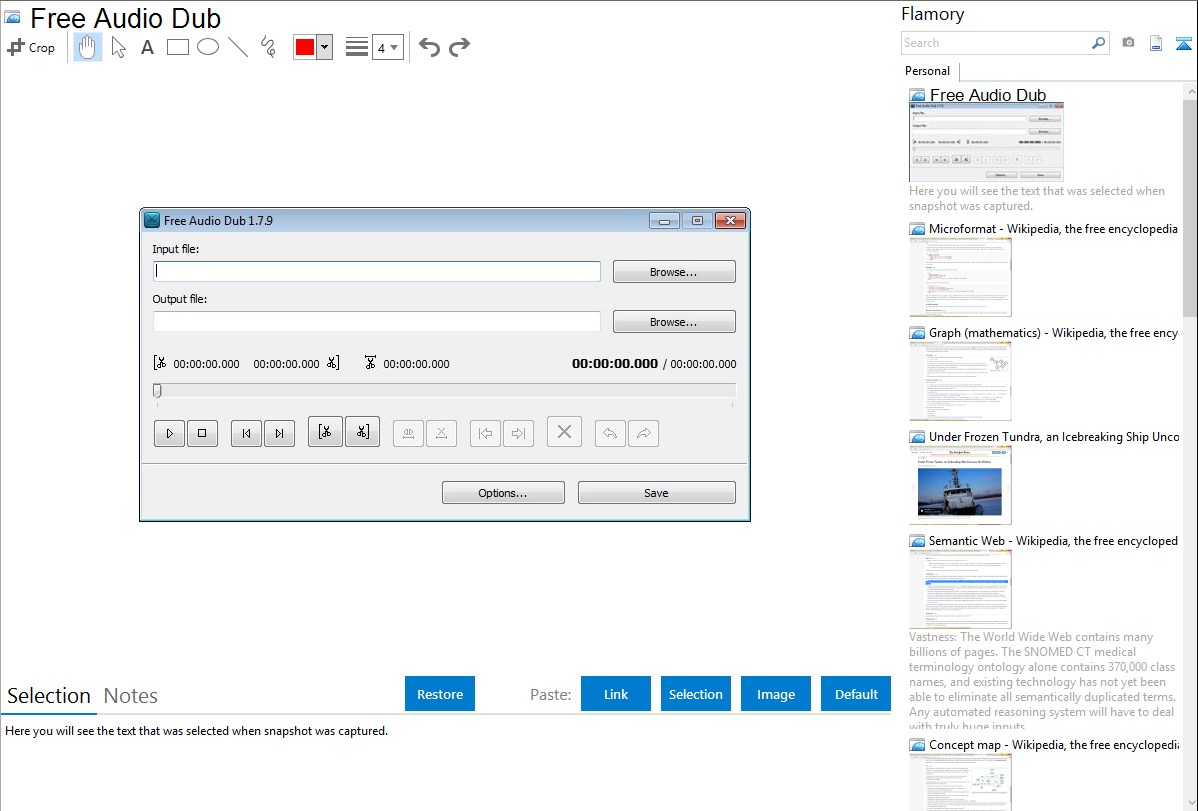Click the document page icon in Flamory
Viewport: 1198px width, 811px height.
[1156, 43]
